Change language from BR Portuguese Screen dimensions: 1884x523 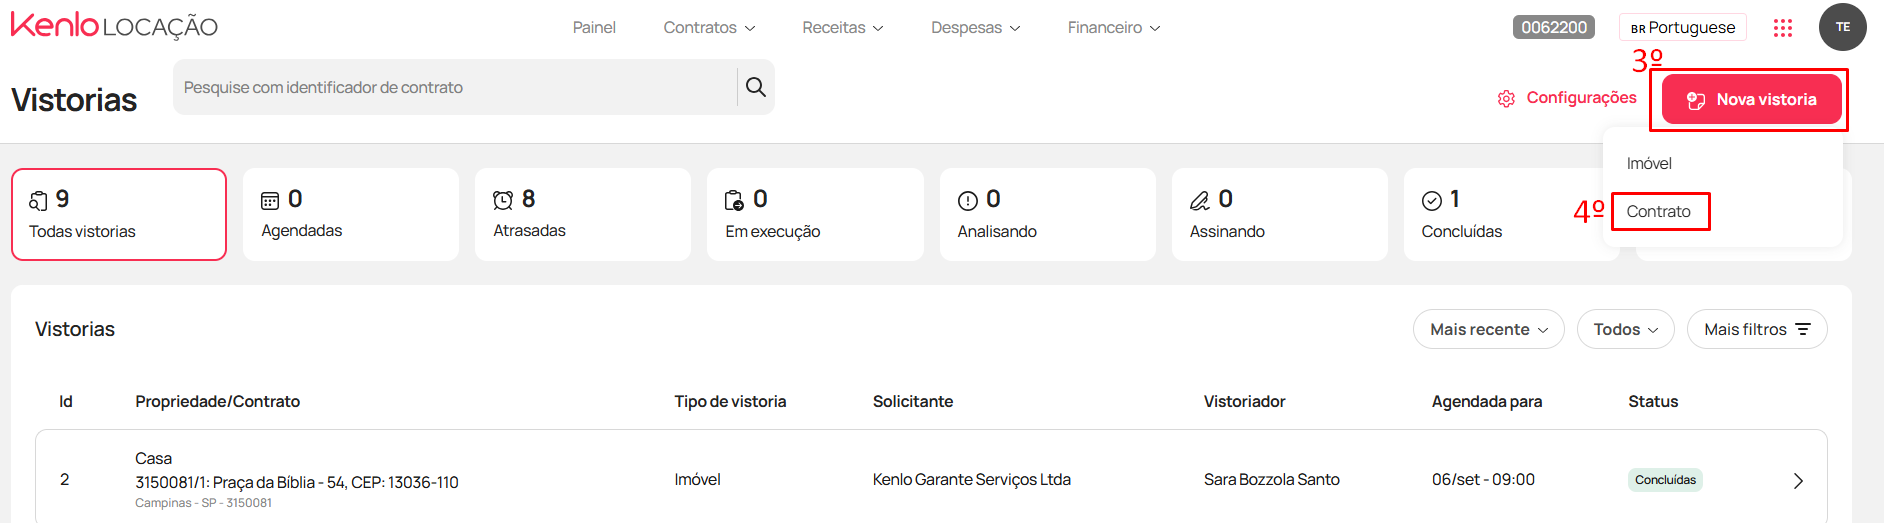[1682, 27]
